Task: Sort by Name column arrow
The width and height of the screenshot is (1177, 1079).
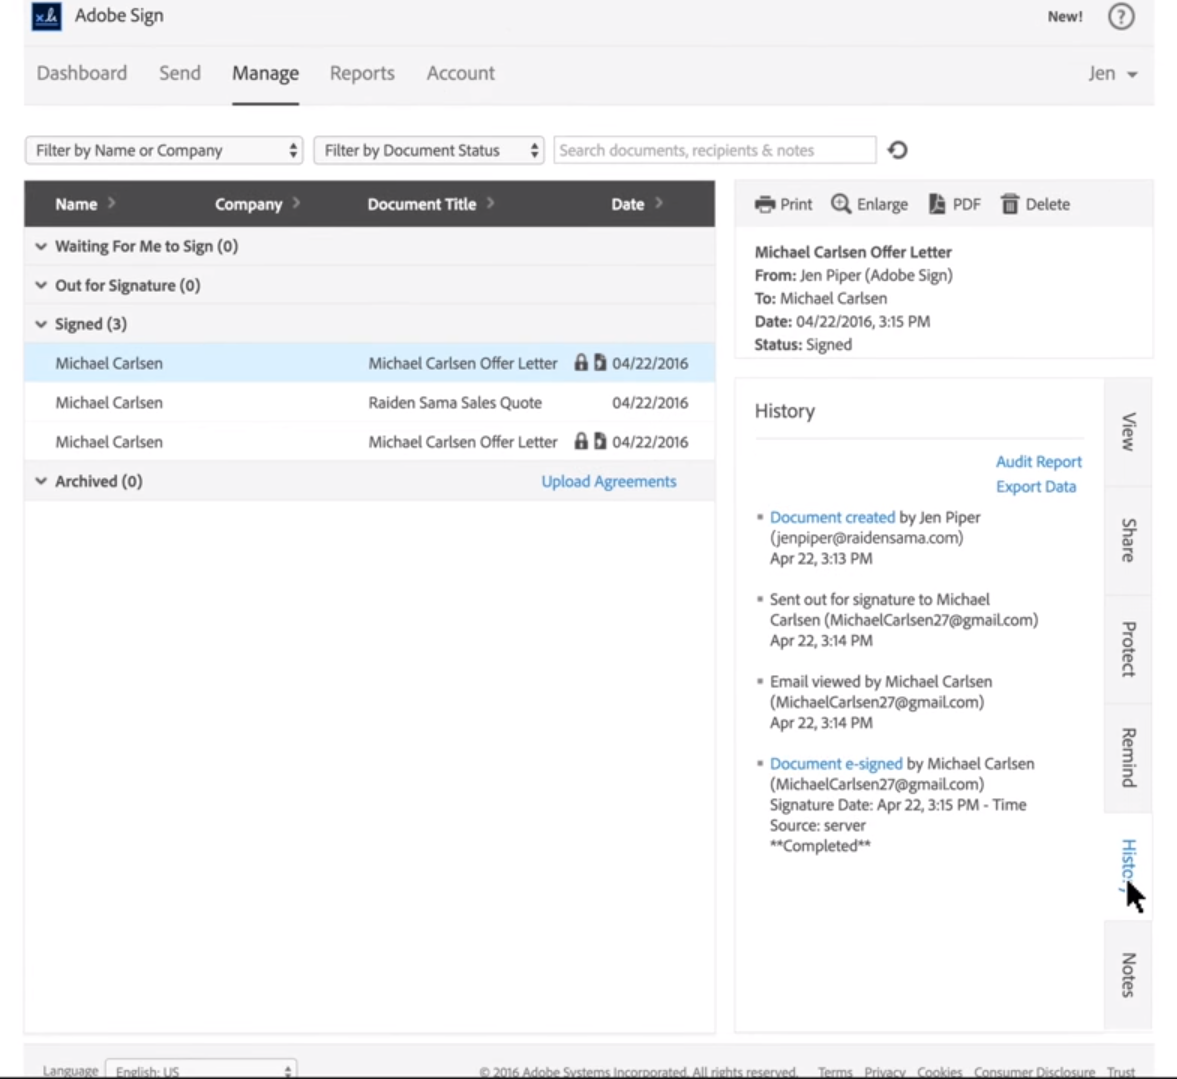Action: [x=111, y=203]
